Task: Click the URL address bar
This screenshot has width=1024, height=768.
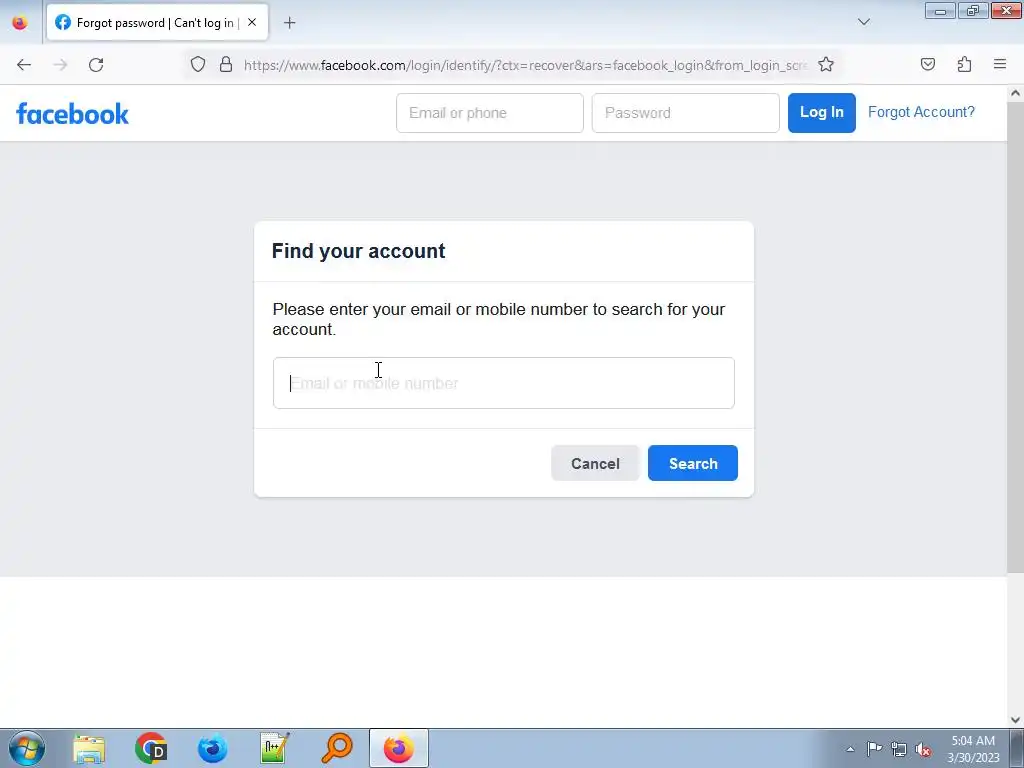Action: (x=525, y=65)
